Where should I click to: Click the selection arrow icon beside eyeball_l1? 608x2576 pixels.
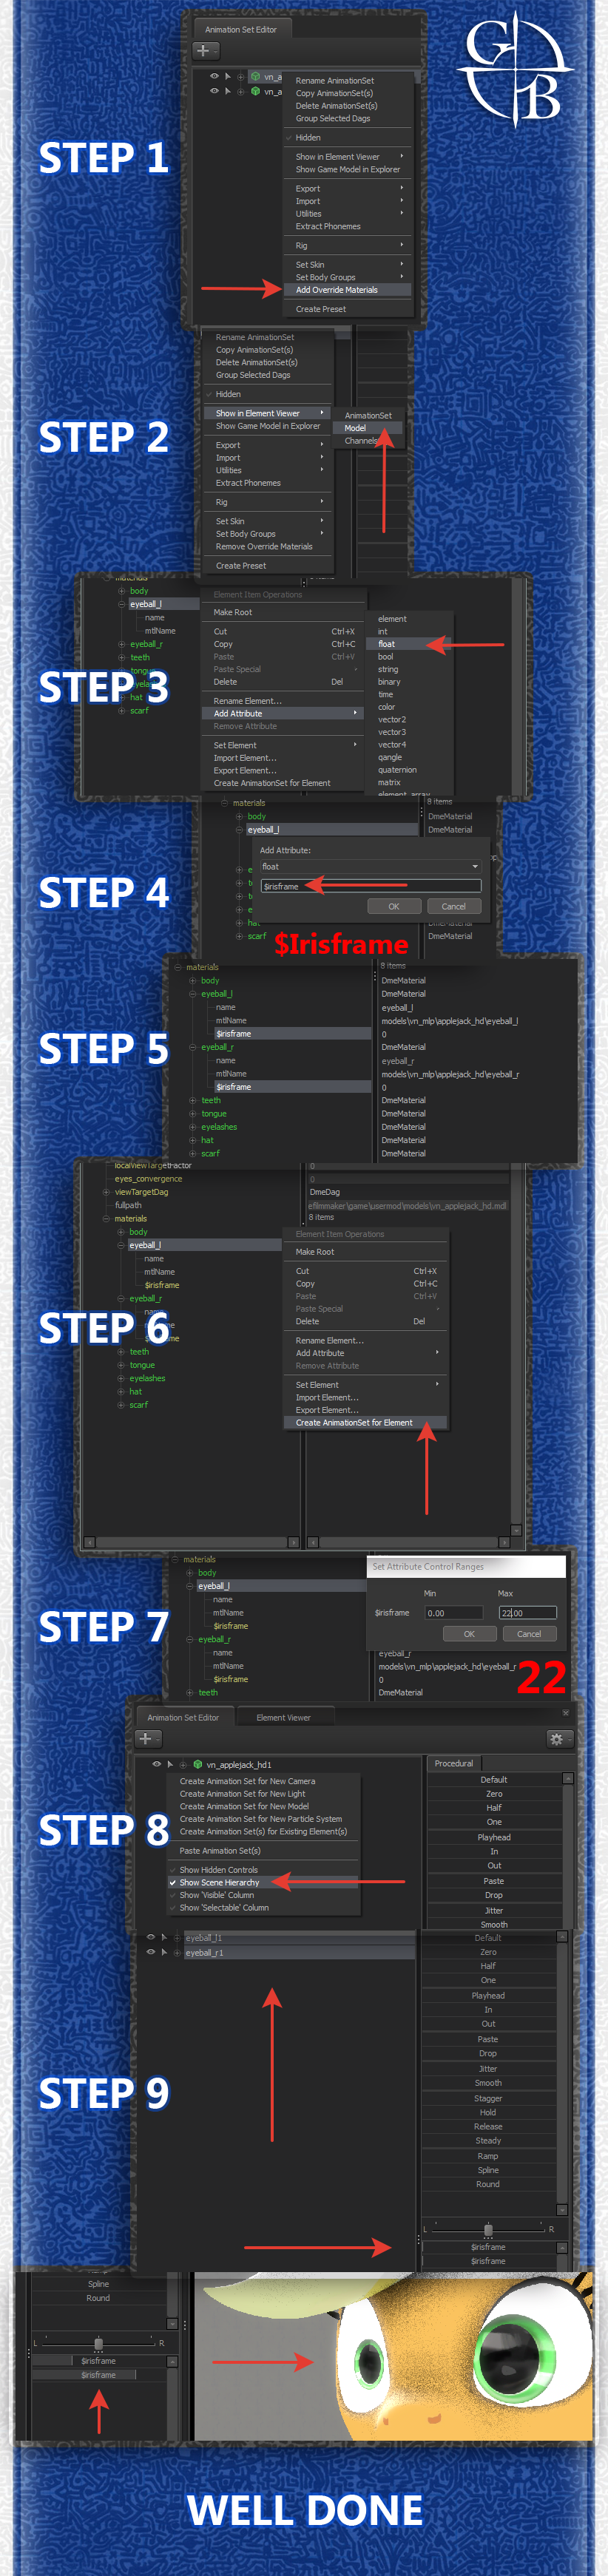point(164,1937)
